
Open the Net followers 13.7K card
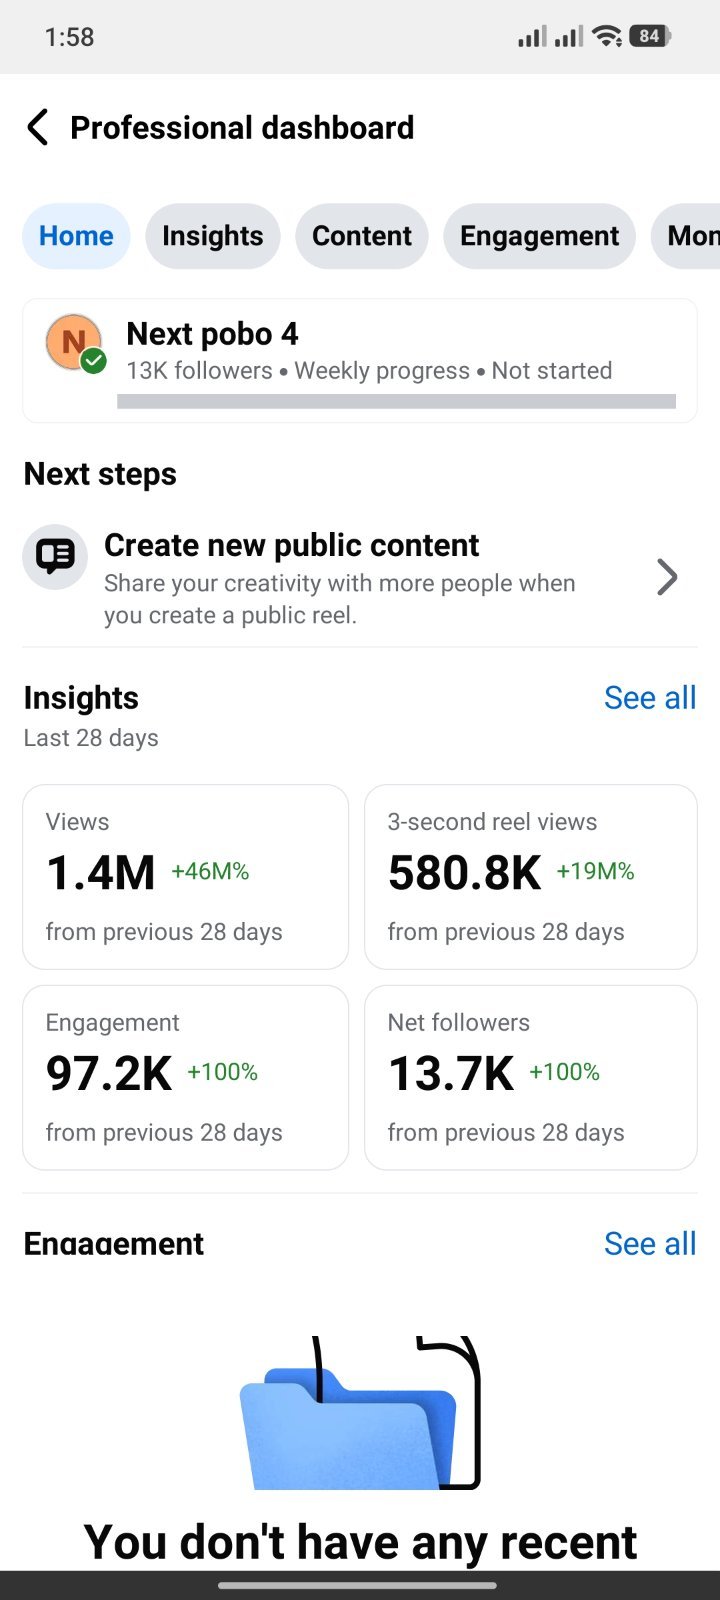pyautogui.click(x=531, y=1078)
